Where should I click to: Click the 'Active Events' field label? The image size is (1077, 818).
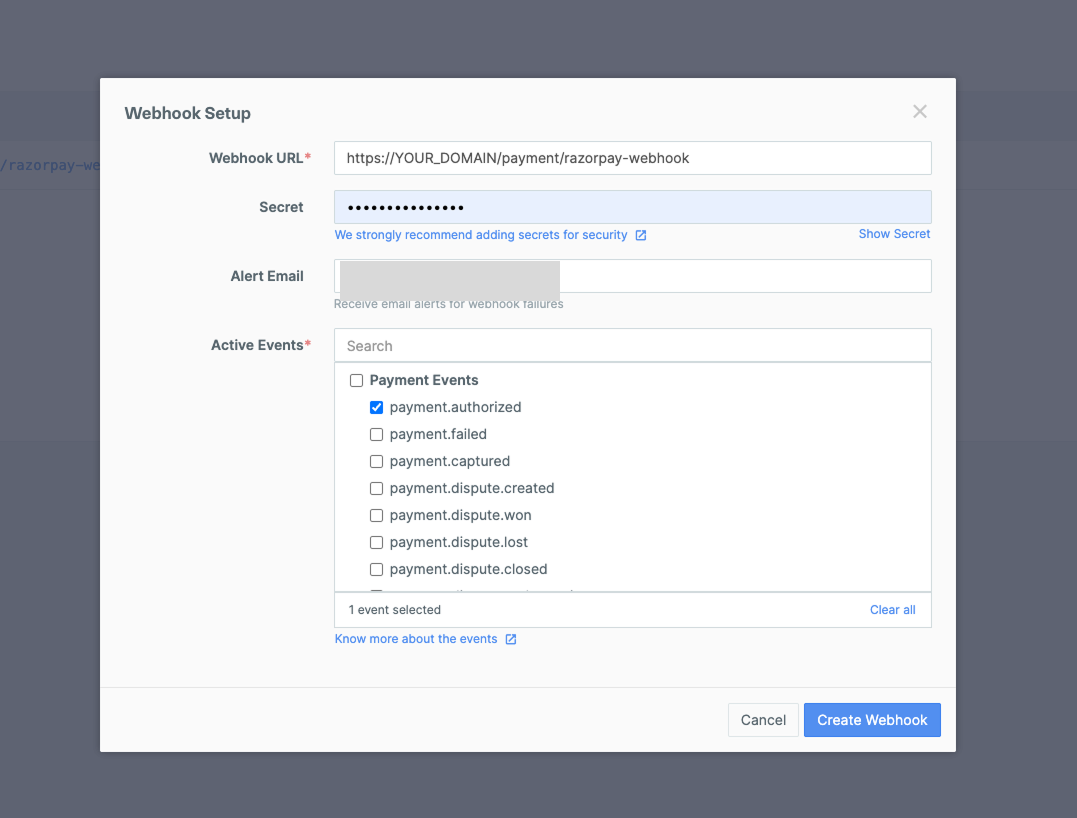coord(257,345)
